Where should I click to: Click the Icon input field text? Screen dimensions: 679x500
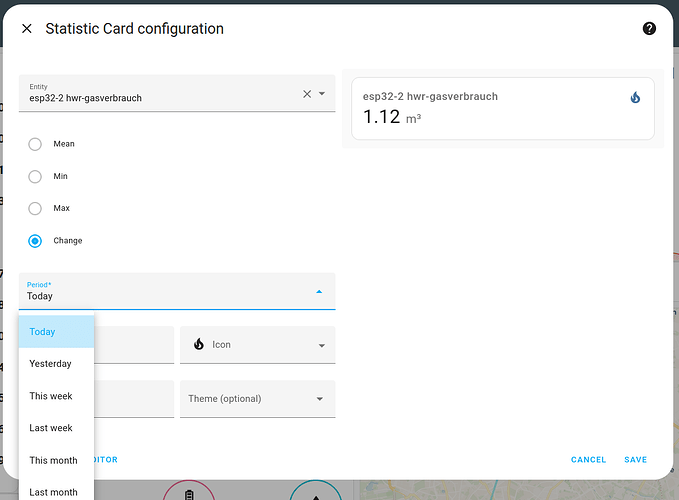click(221, 345)
